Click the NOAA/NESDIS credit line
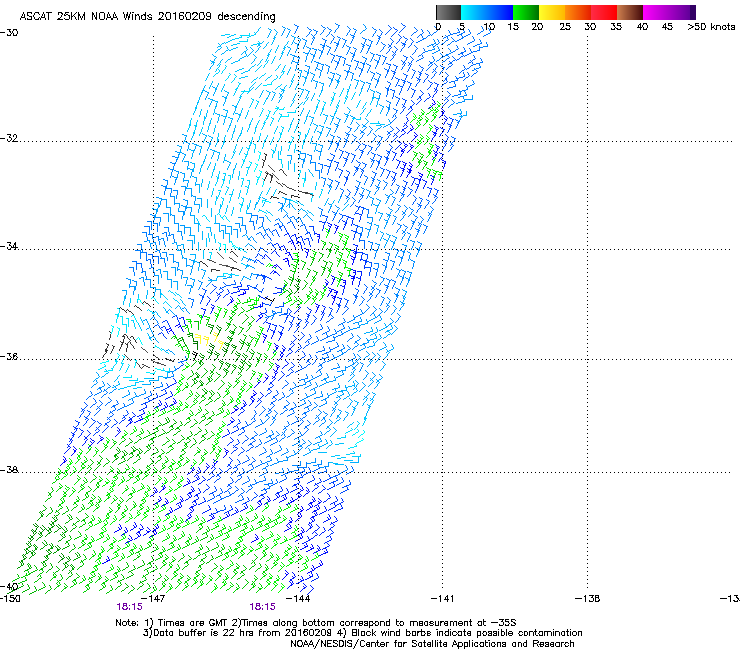Viewport: 740px width, 650px height. [432, 644]
